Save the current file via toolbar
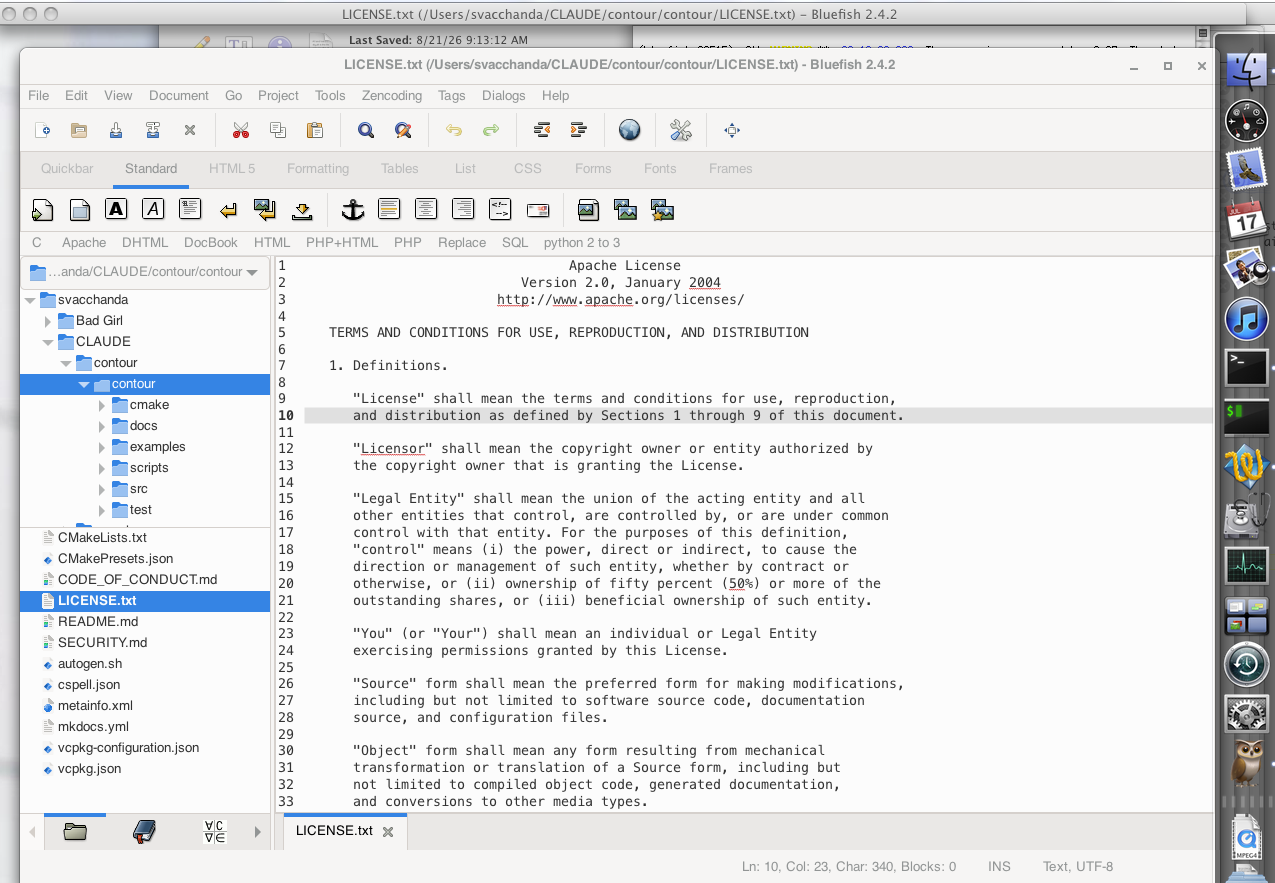The width and height of the screenshot is (1275, 883). tap(116, 130)
